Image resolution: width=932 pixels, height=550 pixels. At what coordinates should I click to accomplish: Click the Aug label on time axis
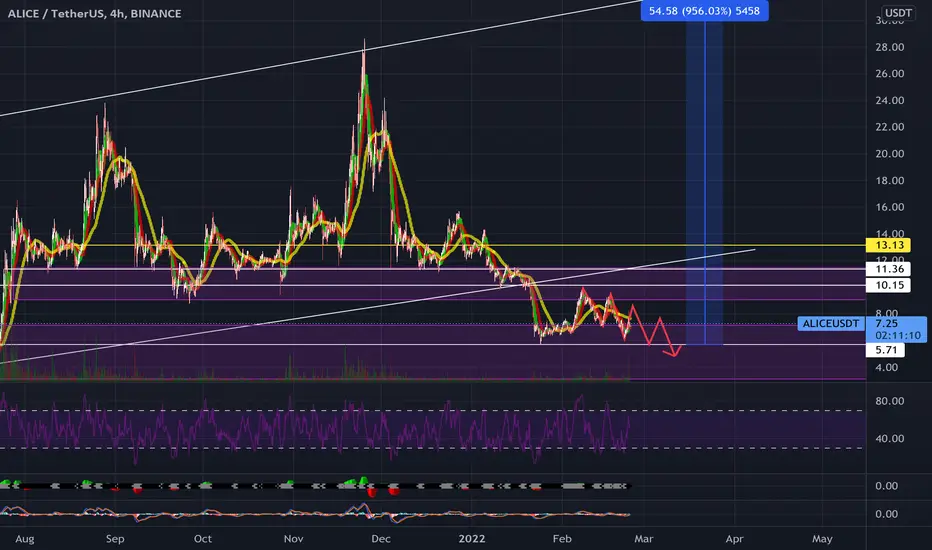(24, 539)
